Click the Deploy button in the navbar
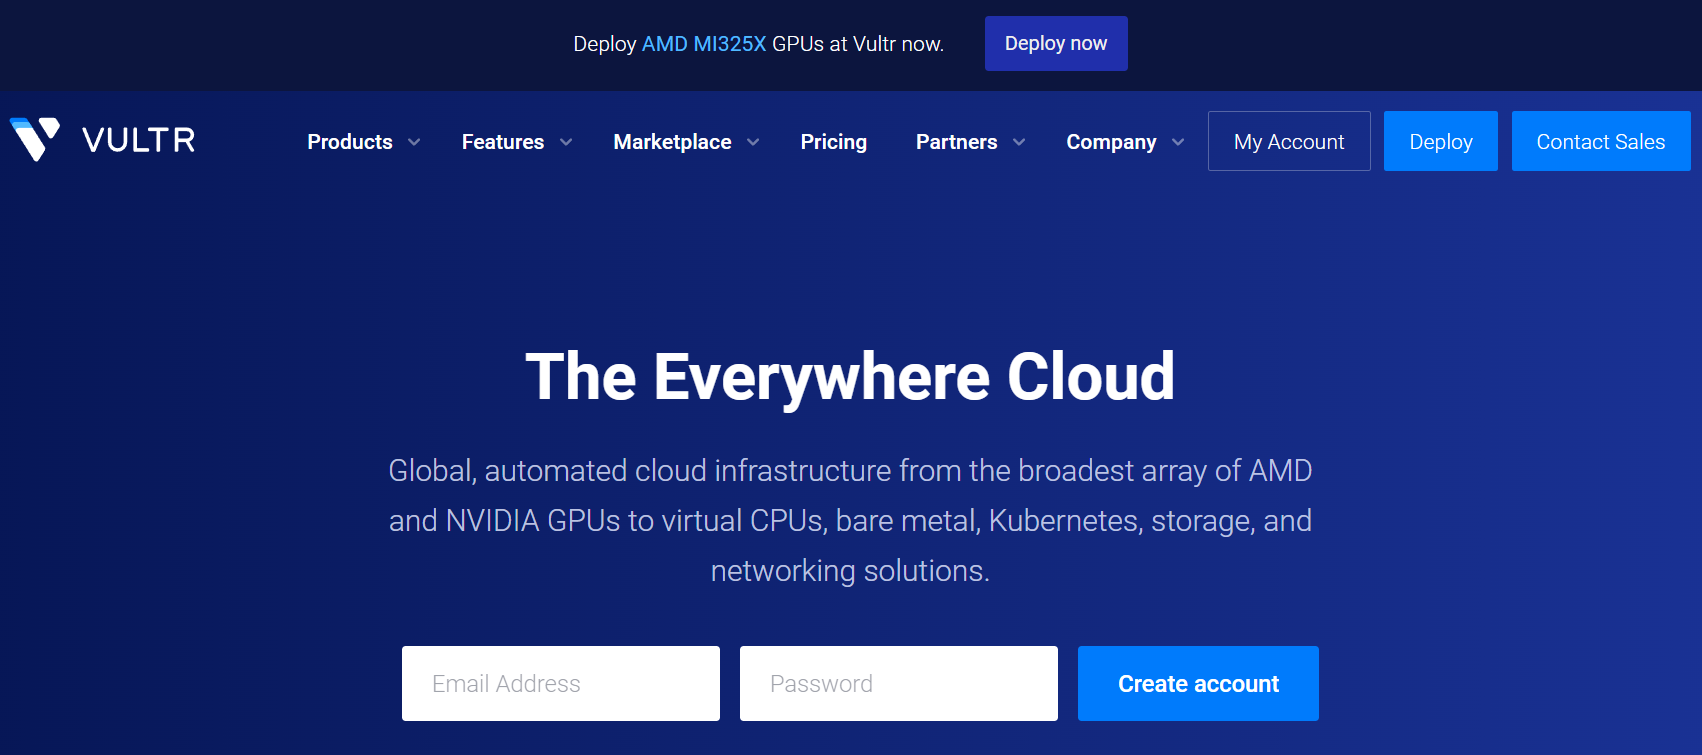 click(x=1441, y=141)
